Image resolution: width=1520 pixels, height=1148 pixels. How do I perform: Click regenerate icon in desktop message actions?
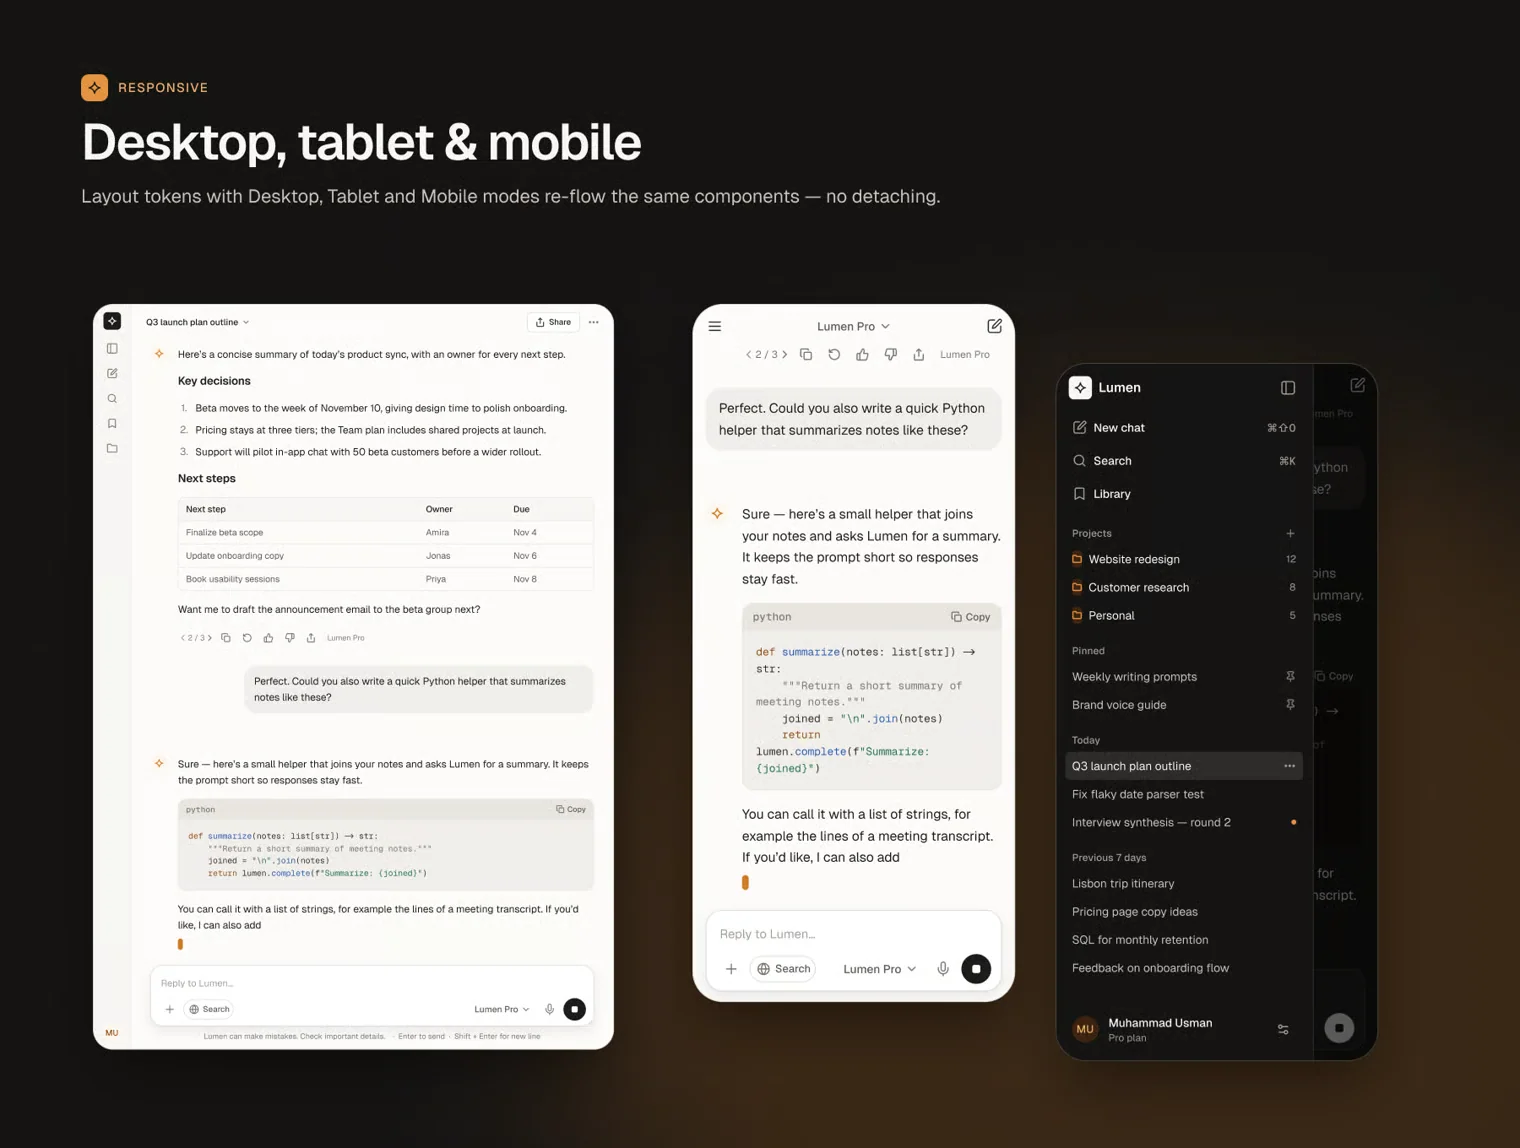coord(247,638)
